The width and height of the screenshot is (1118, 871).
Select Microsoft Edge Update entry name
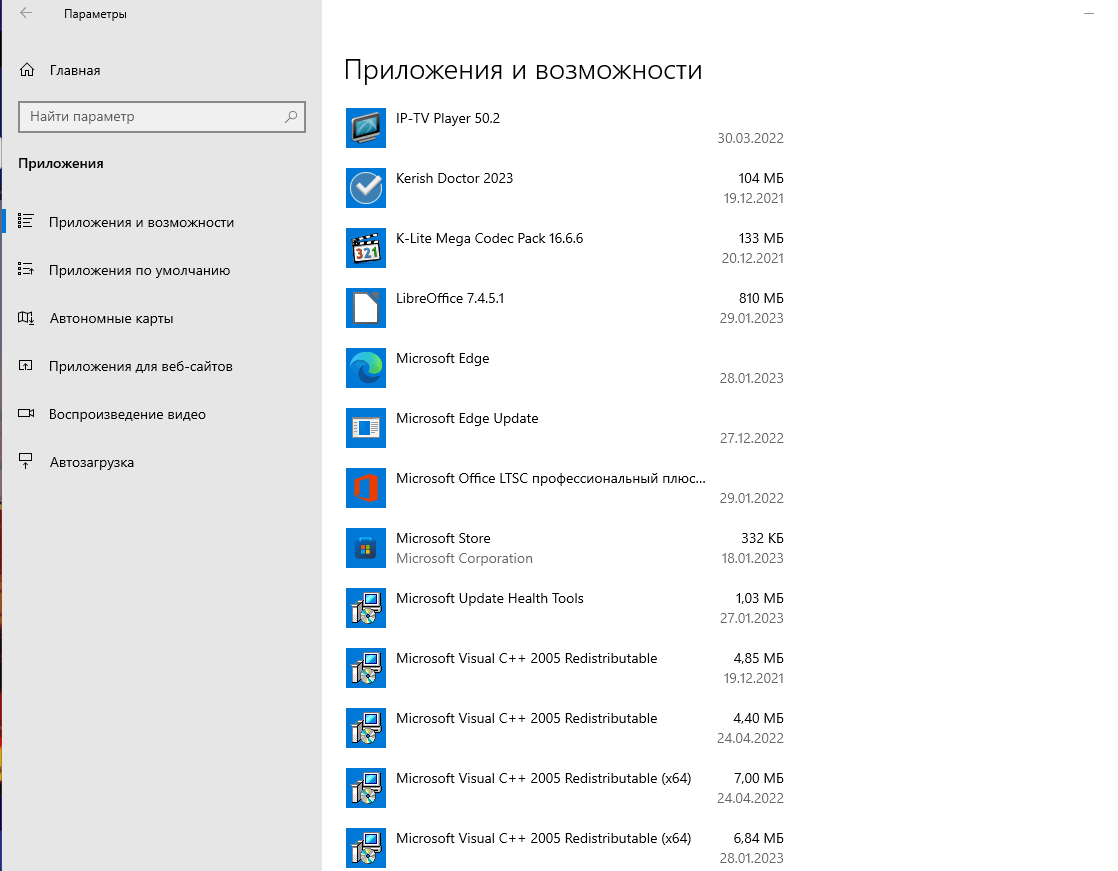point(467,418)
